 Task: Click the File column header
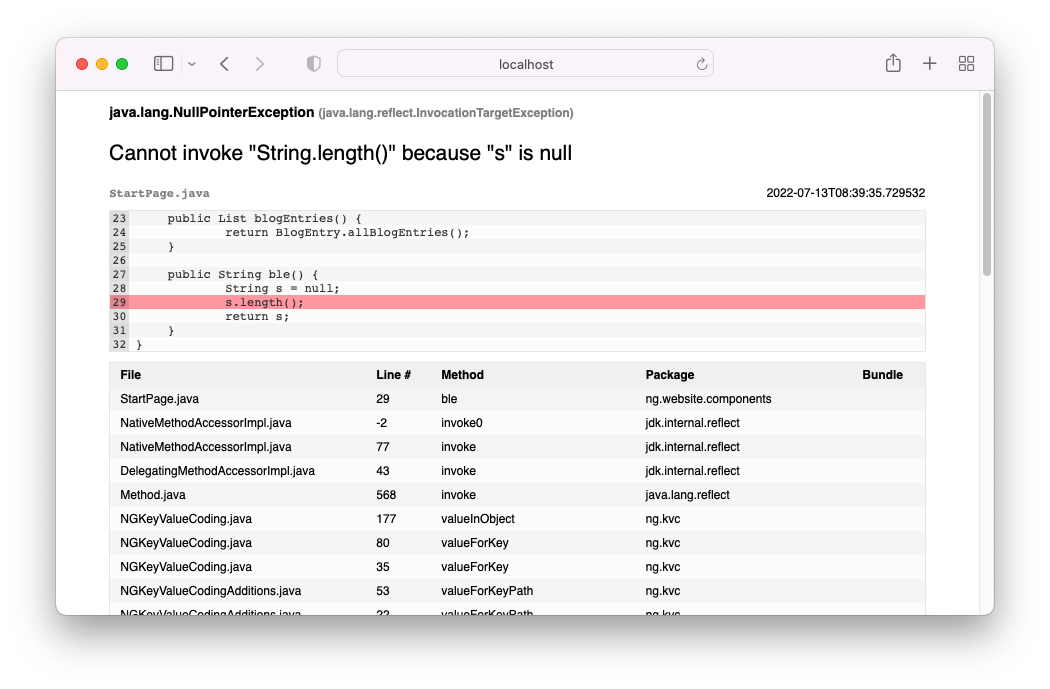point(131,375)
